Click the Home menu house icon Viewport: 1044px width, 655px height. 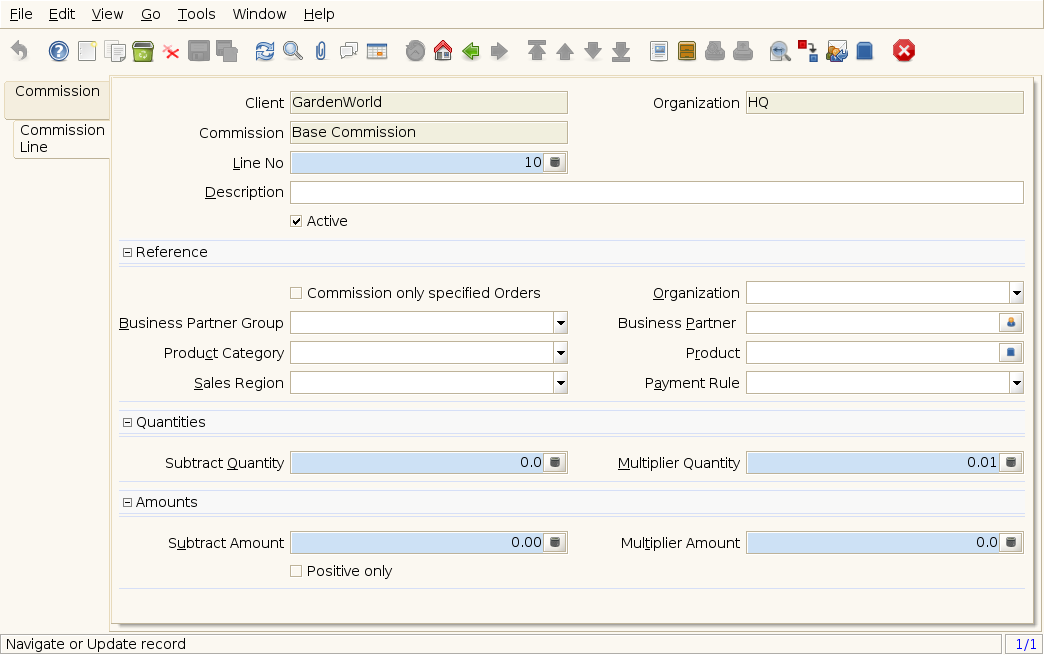click(x=443, y=51)
